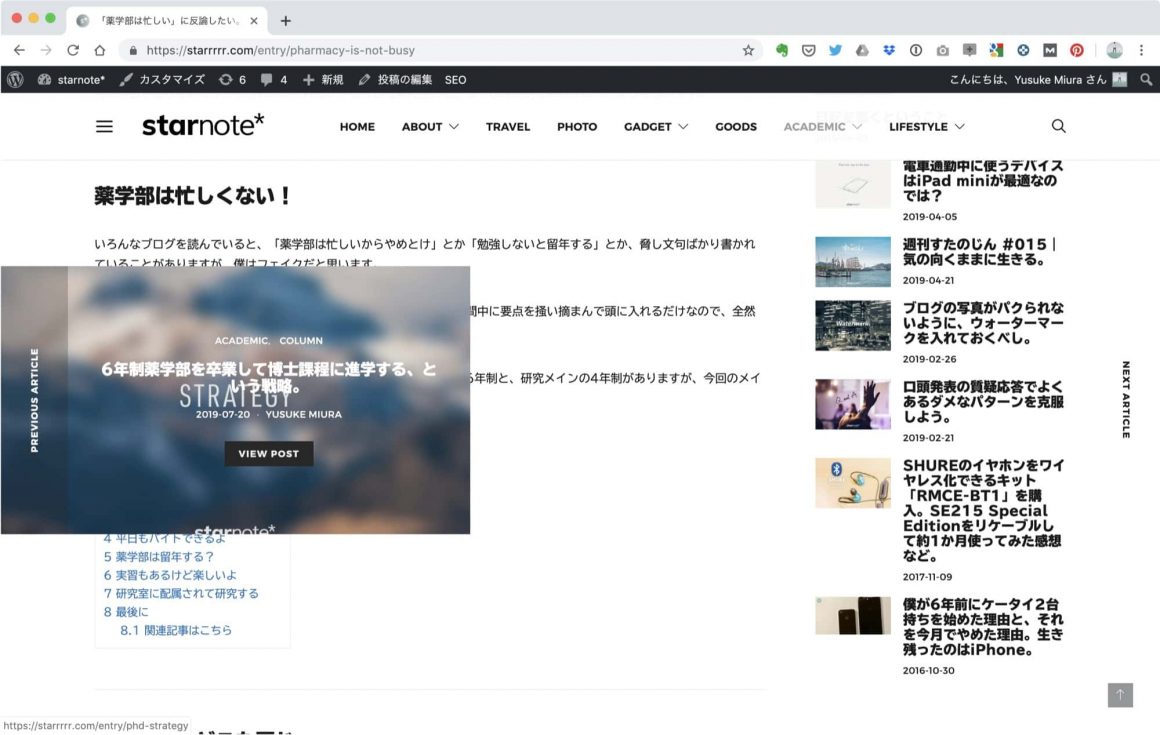Go to the TRAVEL menu item
Screen dimensions: 1160x735
[508, 127]
